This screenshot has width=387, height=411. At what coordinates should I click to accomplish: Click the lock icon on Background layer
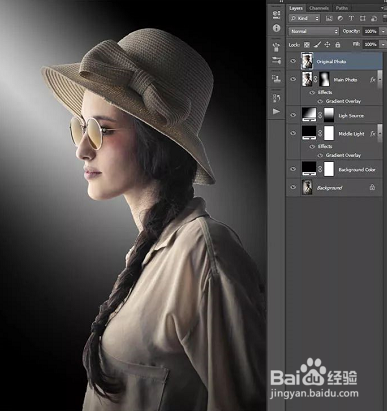click(x=372, y=187)
